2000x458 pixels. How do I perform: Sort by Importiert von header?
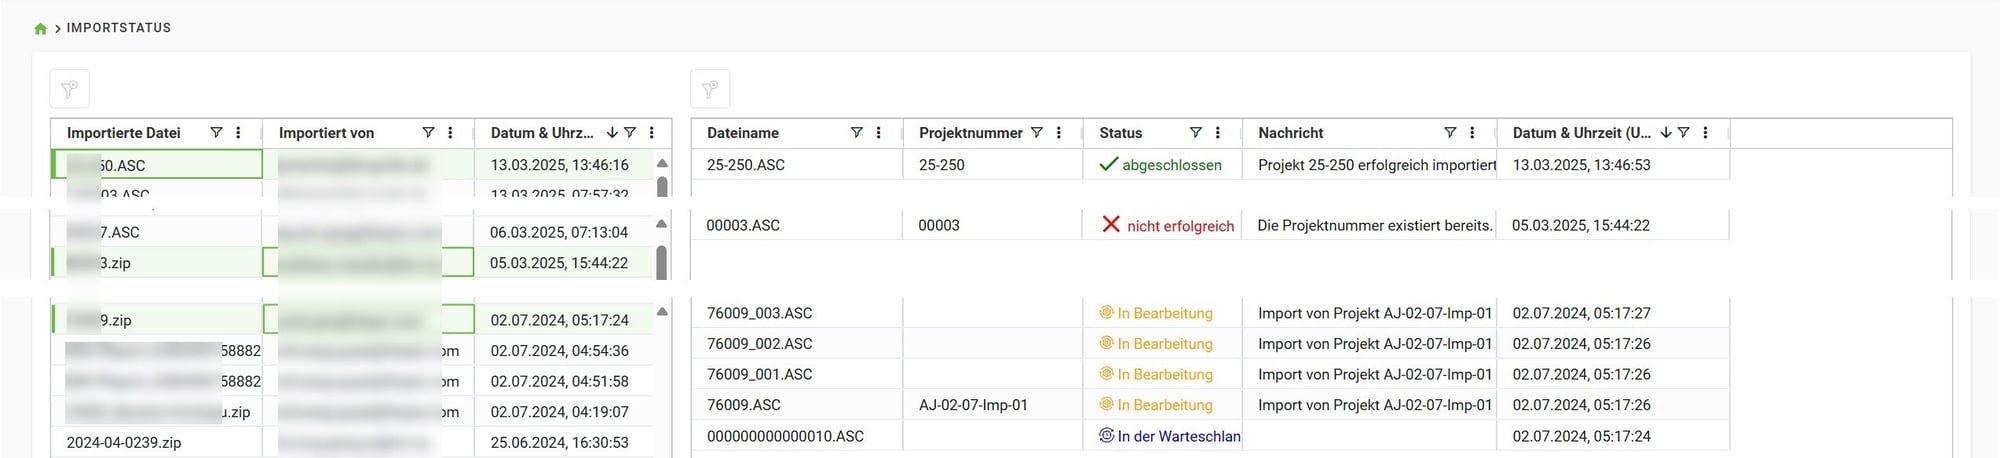pyautogui.click(x=326, y=132)
